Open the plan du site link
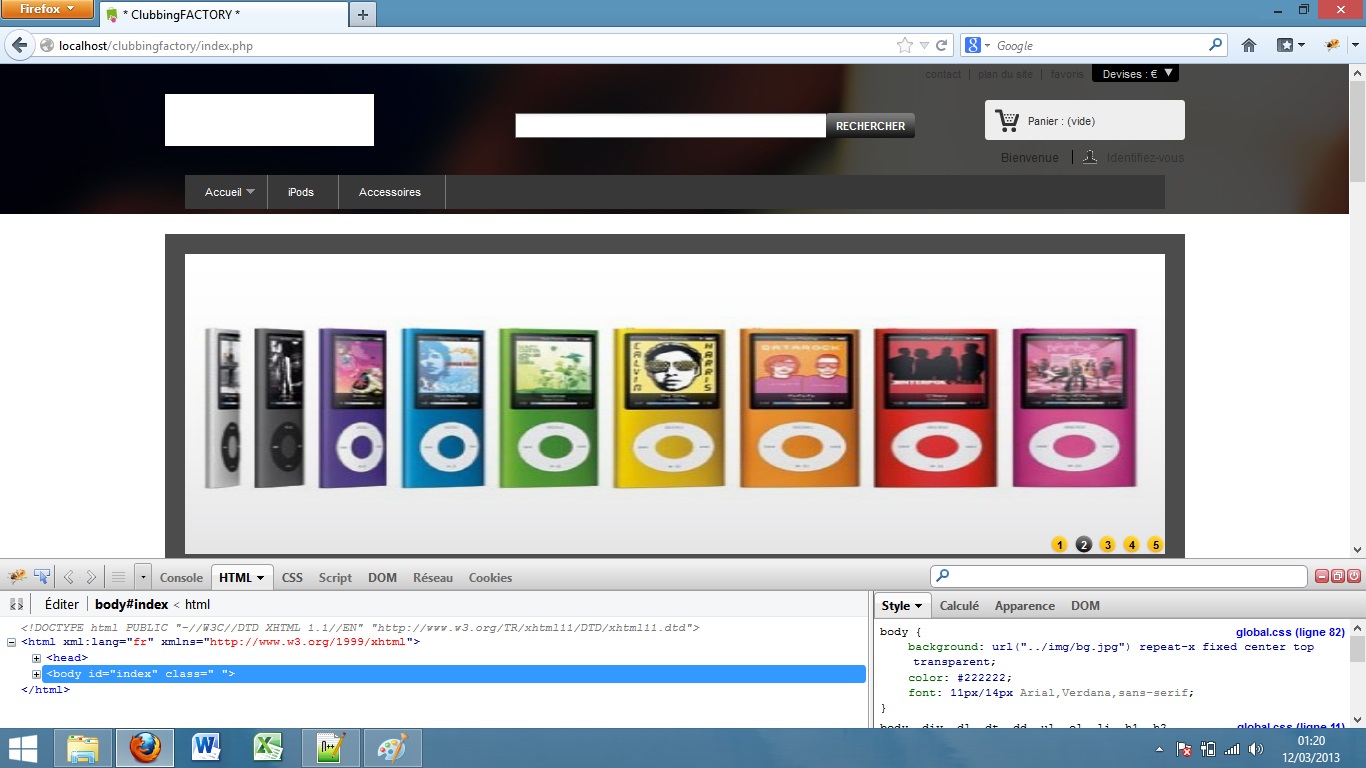Viewport: 1366px width, 768px height. tap(1005, 74)
